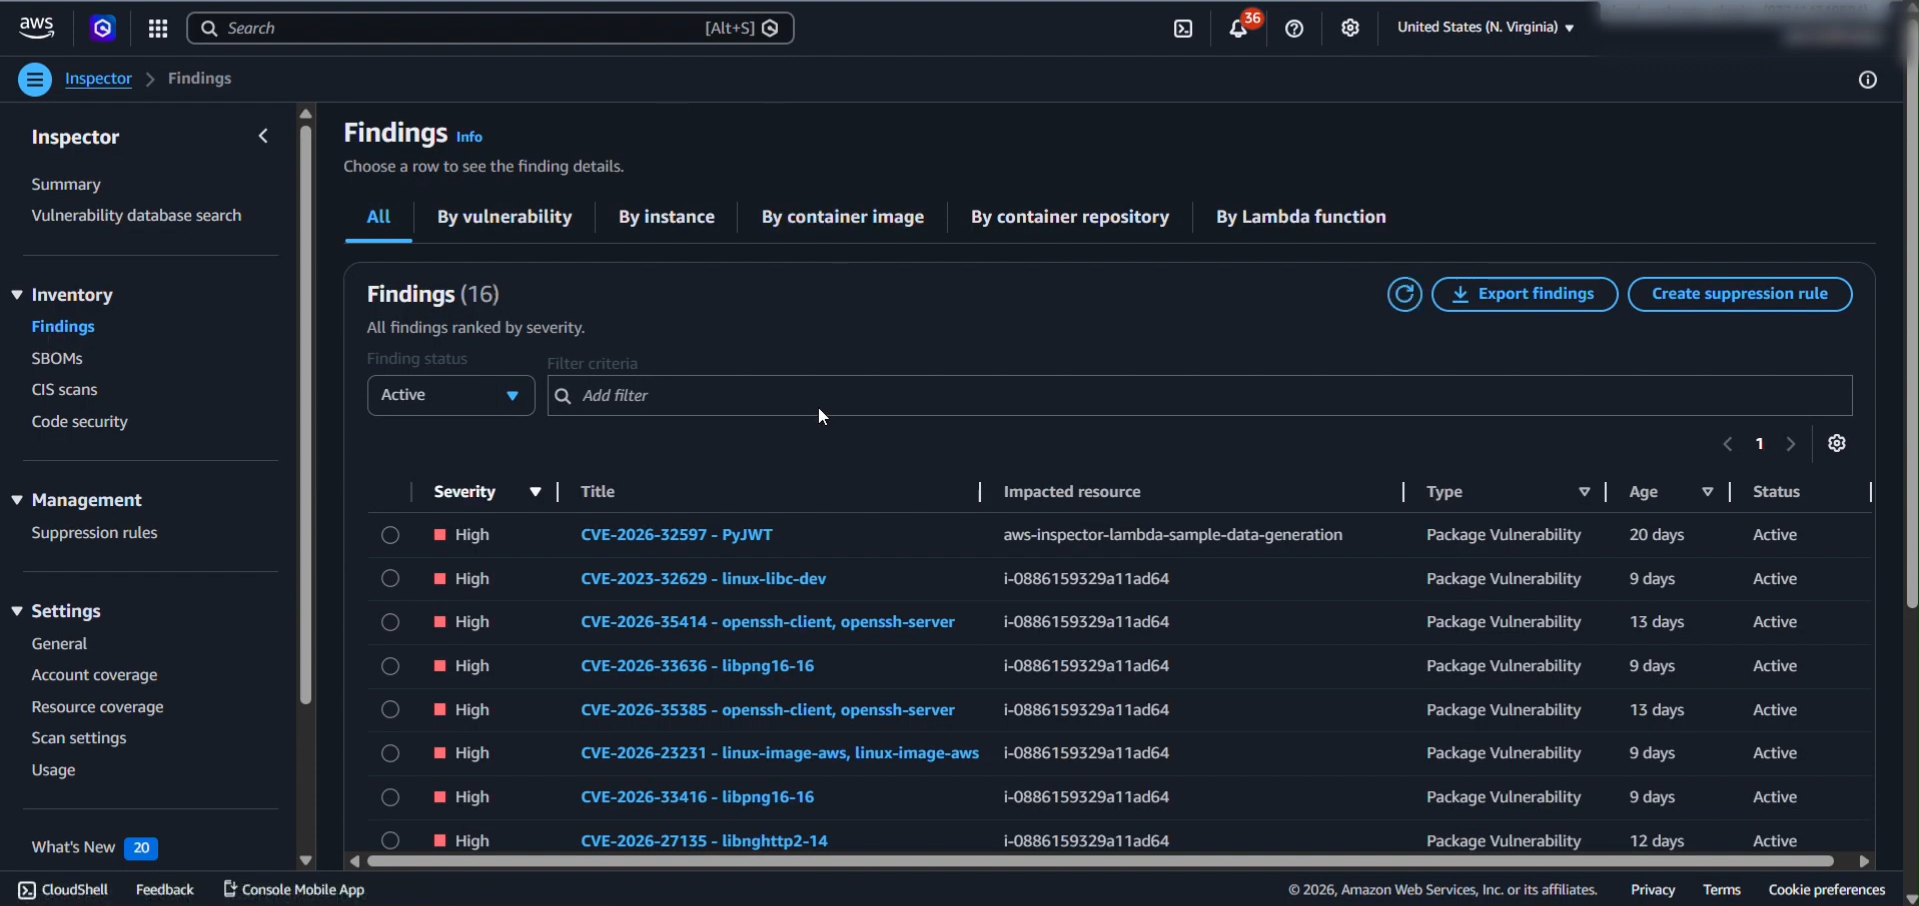Refresh the findings list
The image size is (1919, 906).
1404,294
